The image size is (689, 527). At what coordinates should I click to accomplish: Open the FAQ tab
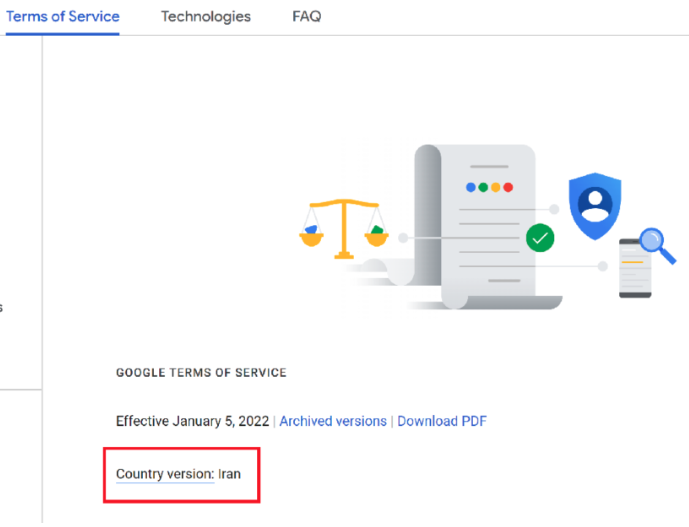click(x=307, y=16)
